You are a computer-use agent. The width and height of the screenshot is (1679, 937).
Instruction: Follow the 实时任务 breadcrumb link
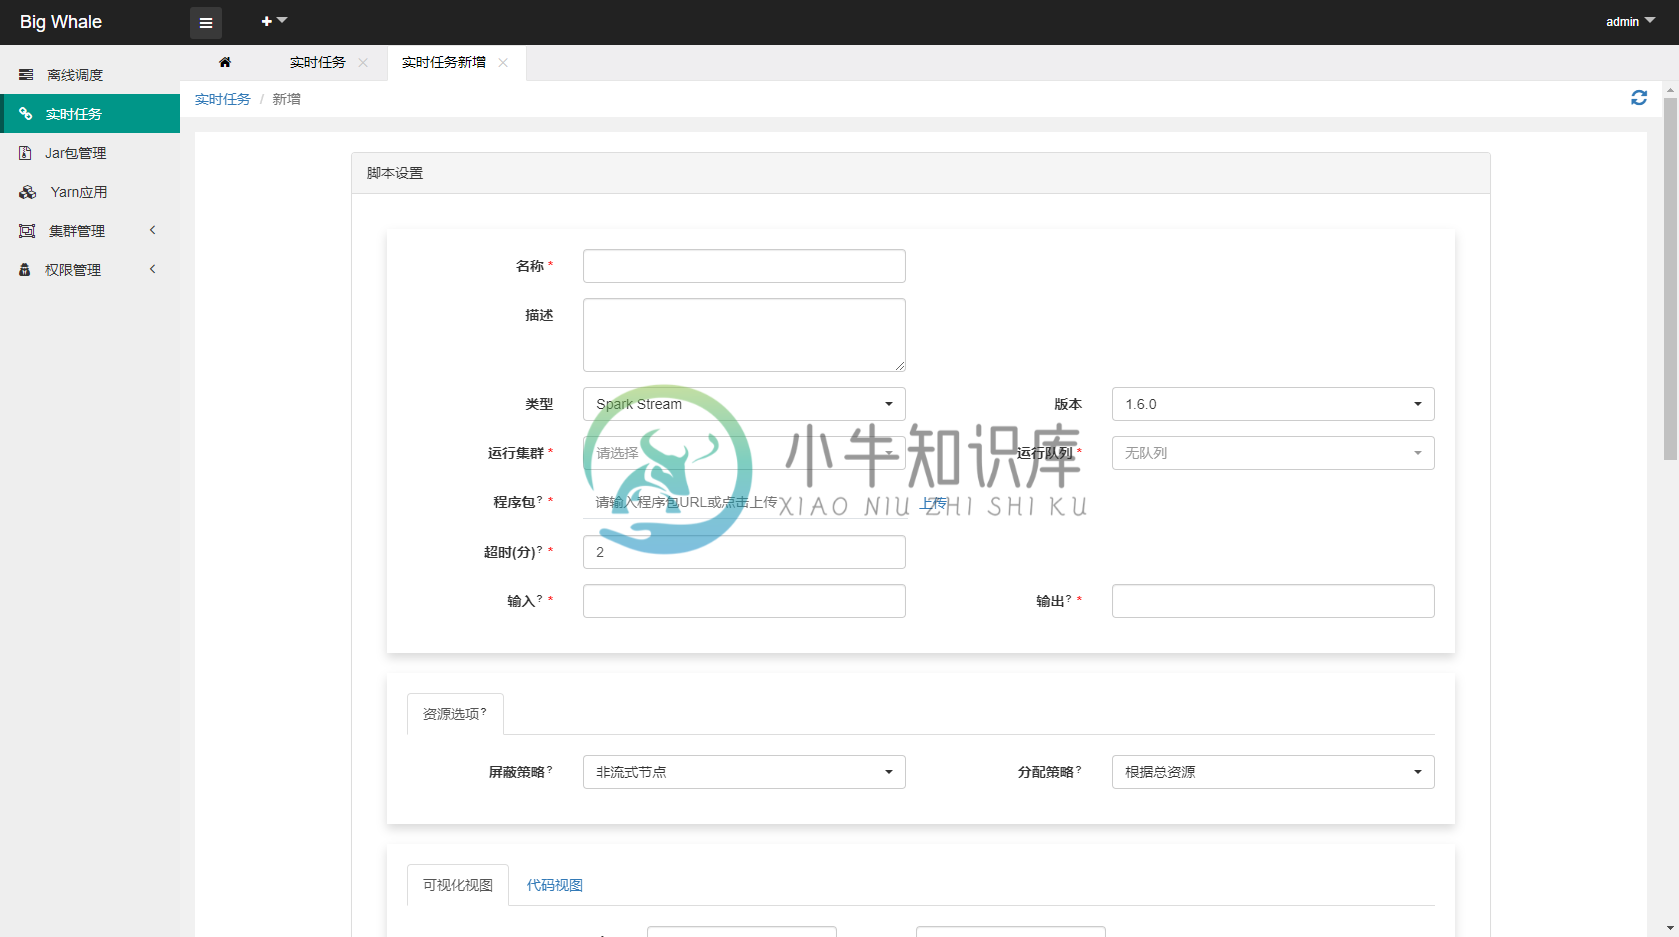coord(222,99)
